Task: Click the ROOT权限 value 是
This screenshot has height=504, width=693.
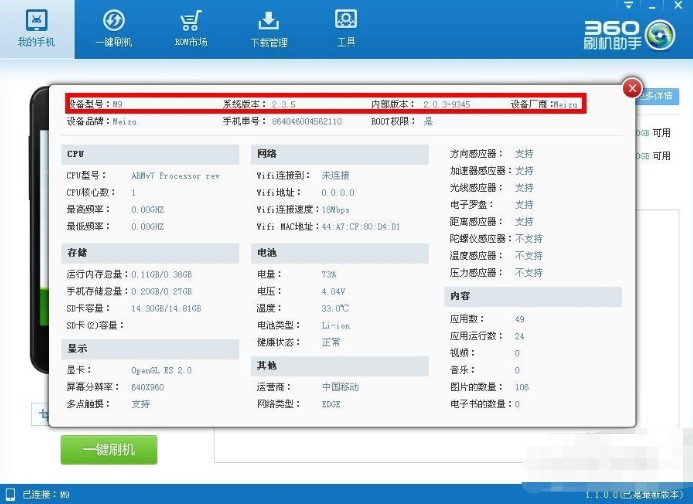Action: point(428,121)
